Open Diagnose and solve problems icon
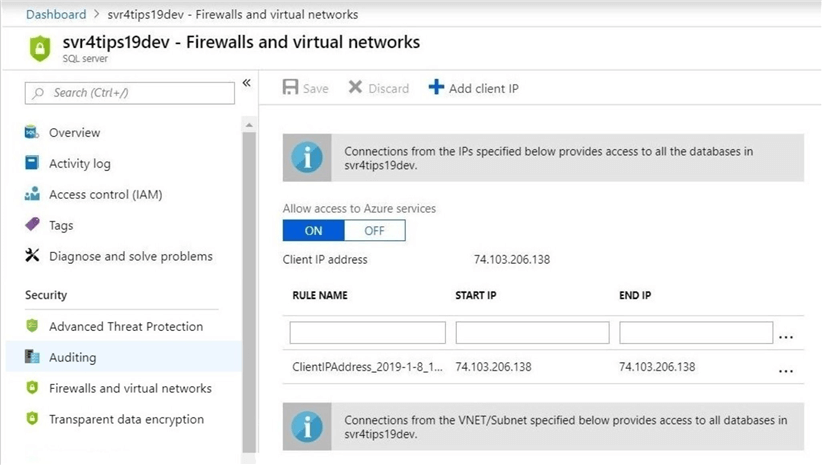 pyautogui.click(x=33, y=257)
